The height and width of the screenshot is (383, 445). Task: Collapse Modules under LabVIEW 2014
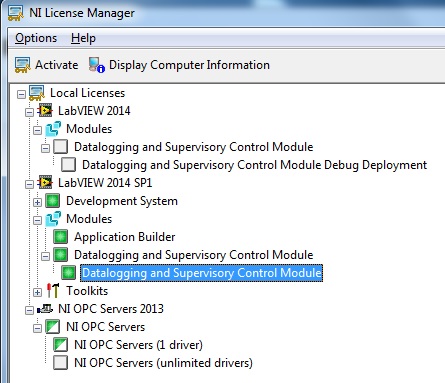37,130
